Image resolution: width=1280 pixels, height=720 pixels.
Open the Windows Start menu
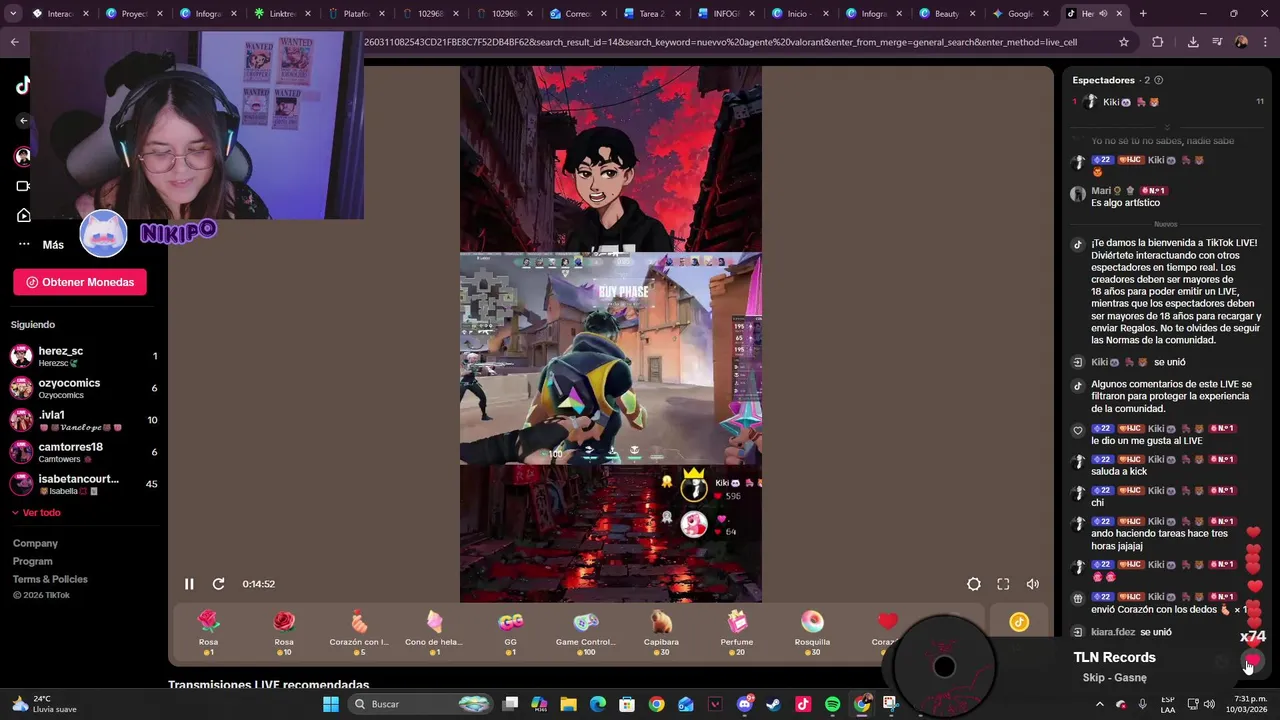(x=331, y=704)
